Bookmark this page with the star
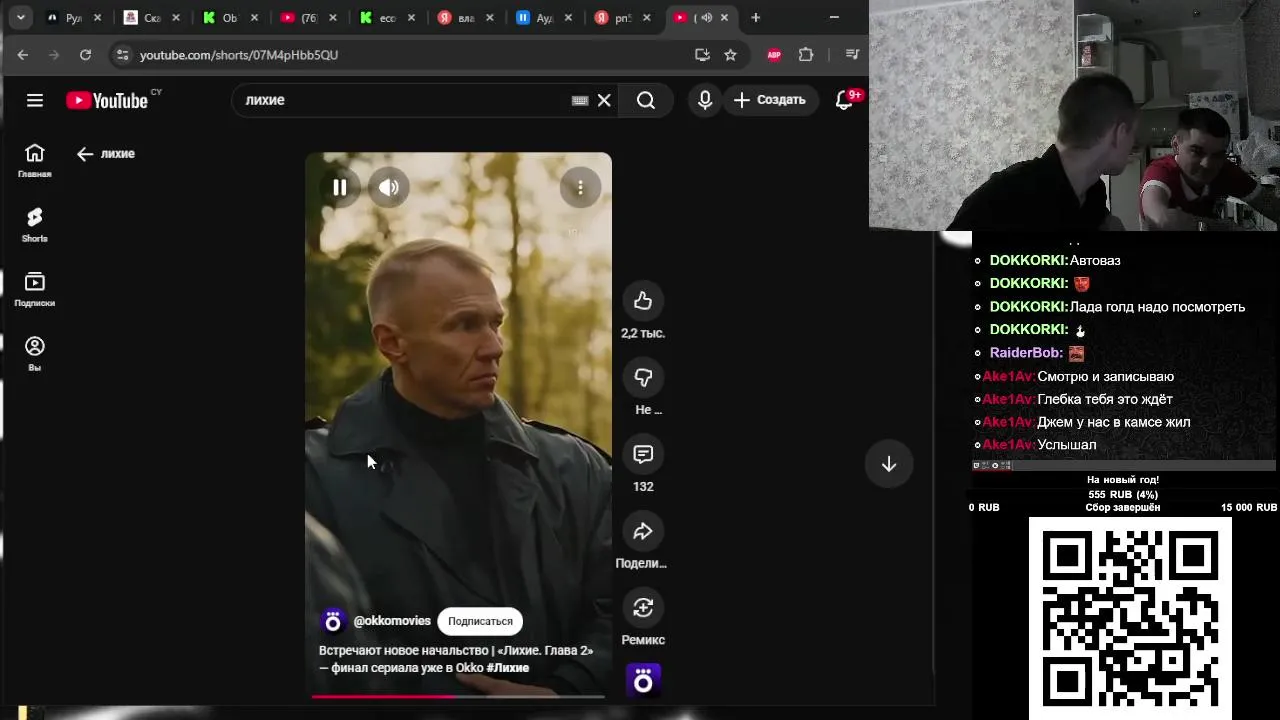This screenshot has height=720, width=1280. point(730,55)
